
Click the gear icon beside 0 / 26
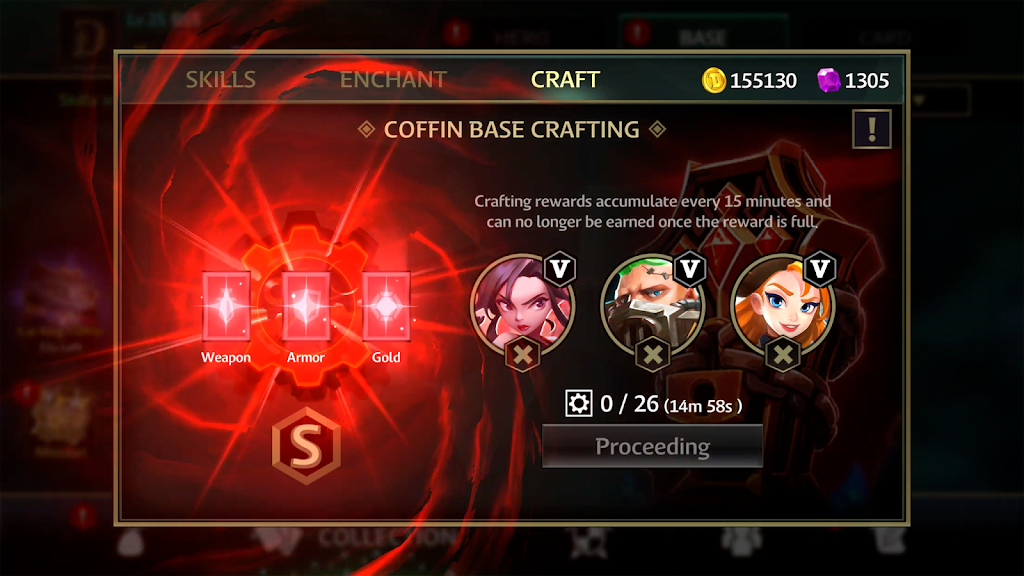579,404
